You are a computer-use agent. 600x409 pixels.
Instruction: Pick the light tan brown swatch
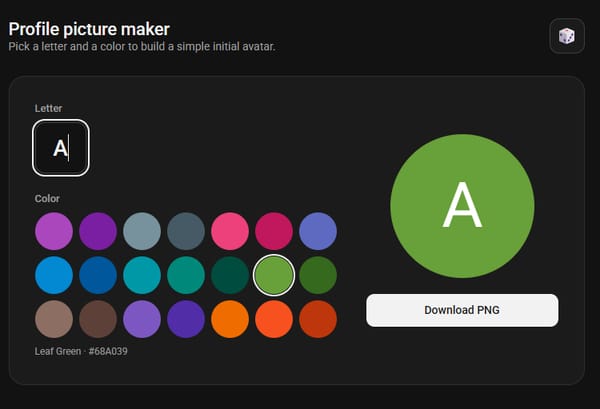[x=54, y=319]
